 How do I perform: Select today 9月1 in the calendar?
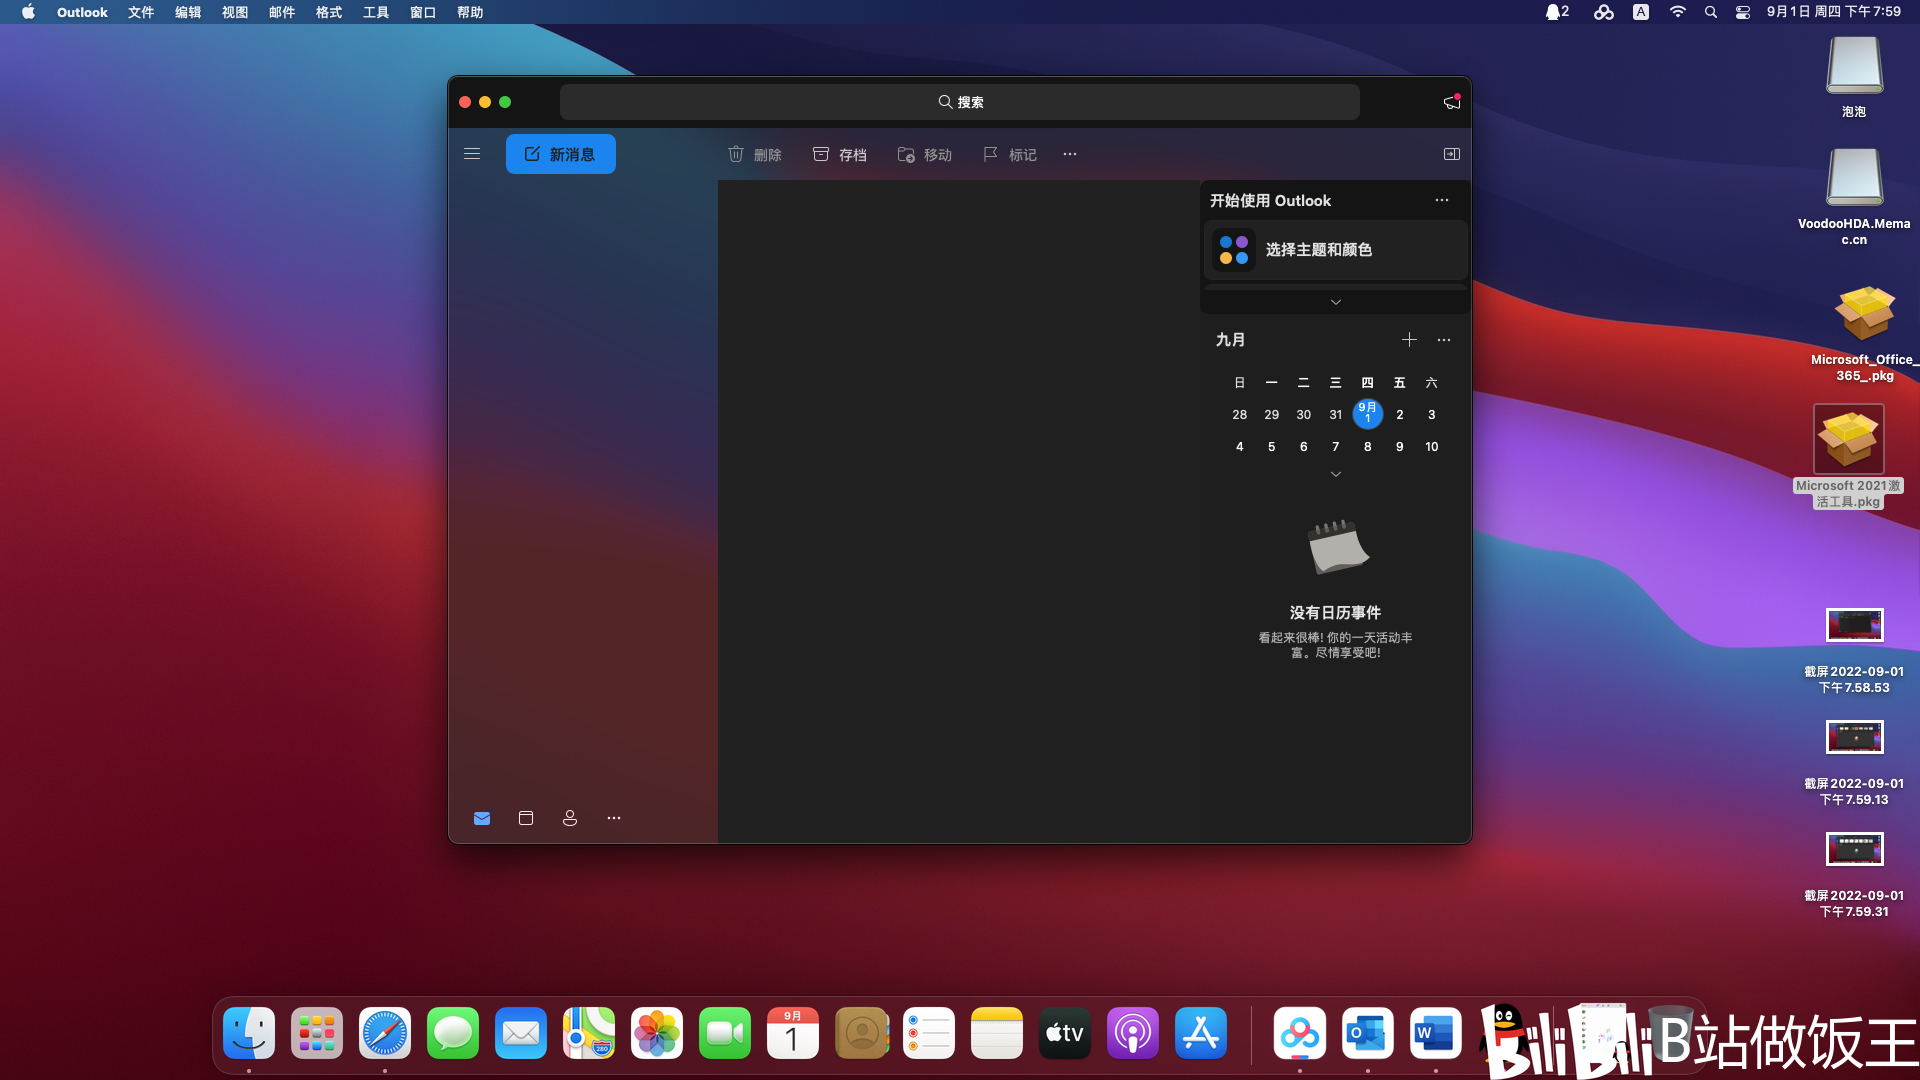point(1368,414)
